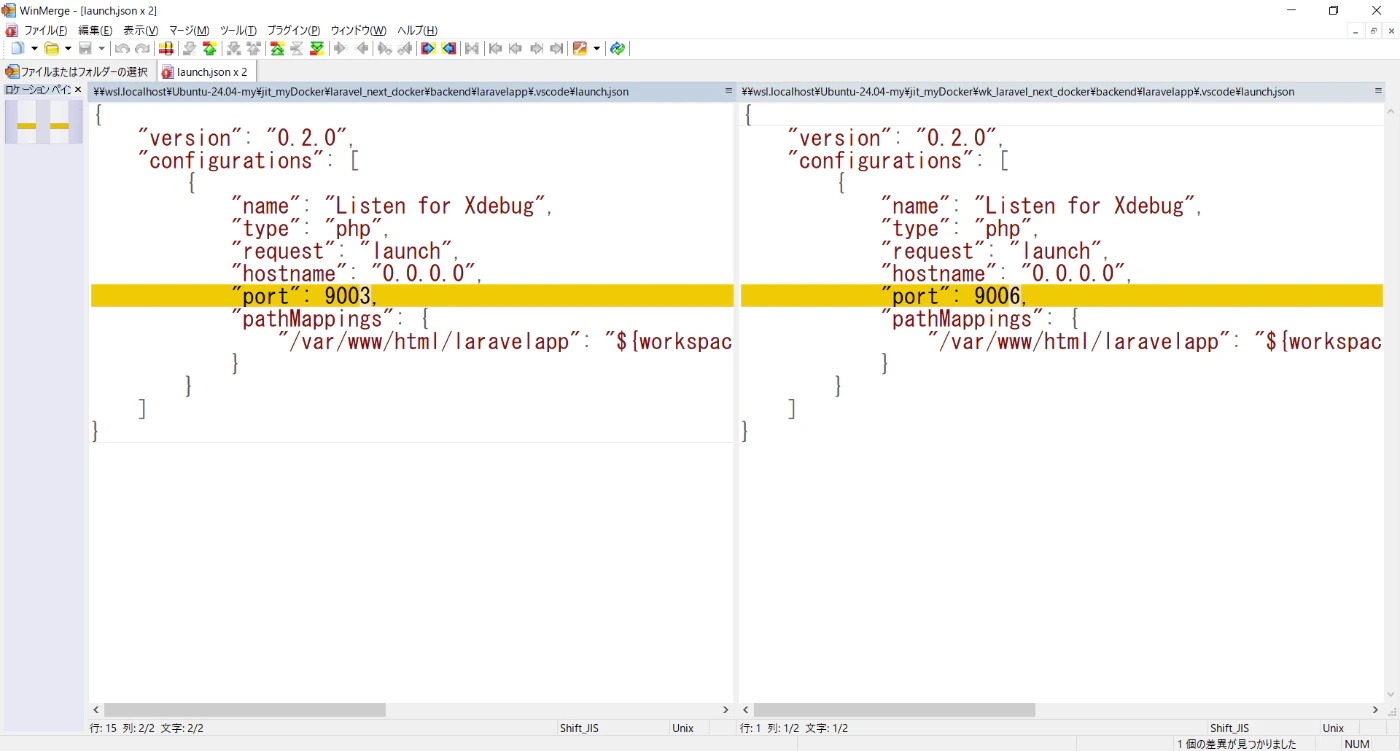The width and height of the screenshot is (1400, 751).
Task: Click the 1個の差異が見つかりました status message
Action: [1236, 744]
